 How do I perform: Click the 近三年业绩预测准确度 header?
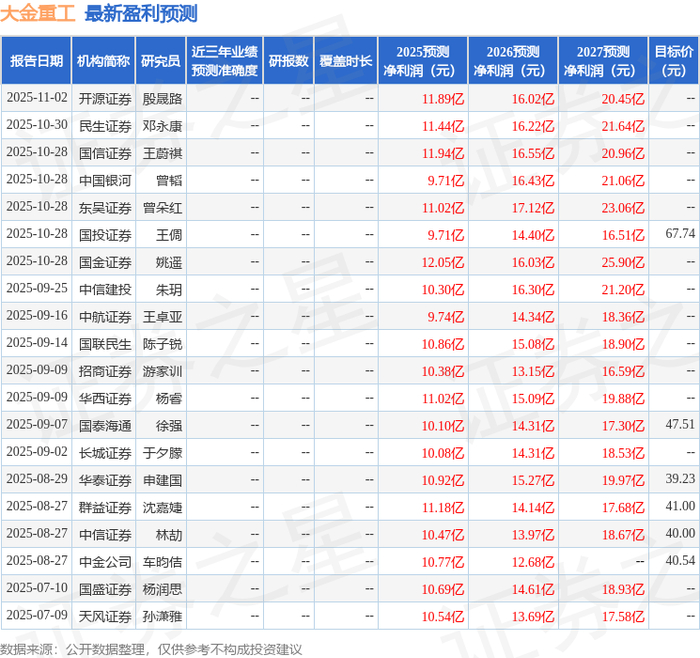[x=225, y=61]
